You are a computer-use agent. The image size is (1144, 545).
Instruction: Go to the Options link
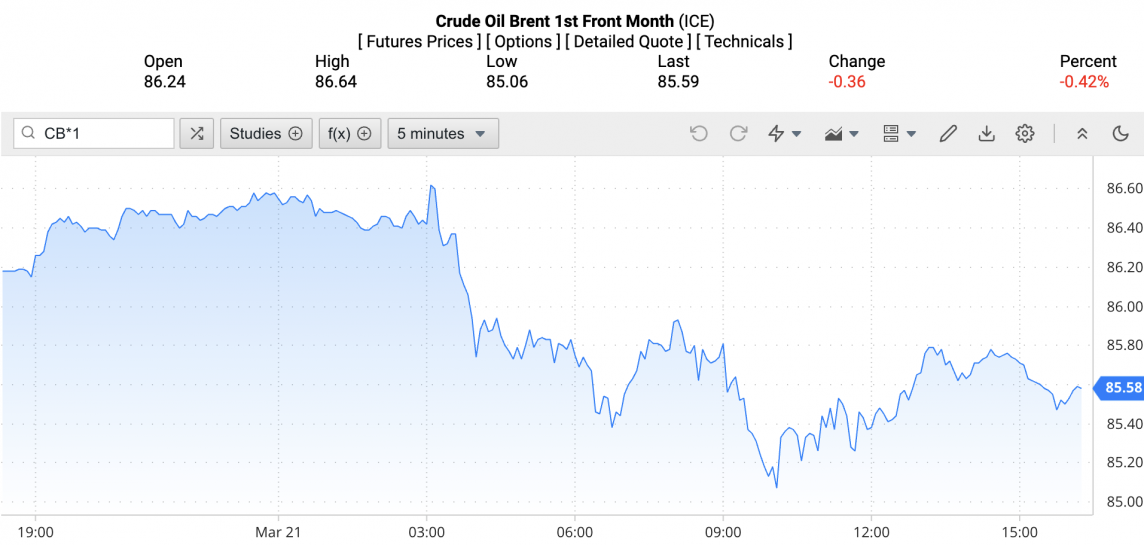pyautogui.click(x=523, y=41)
